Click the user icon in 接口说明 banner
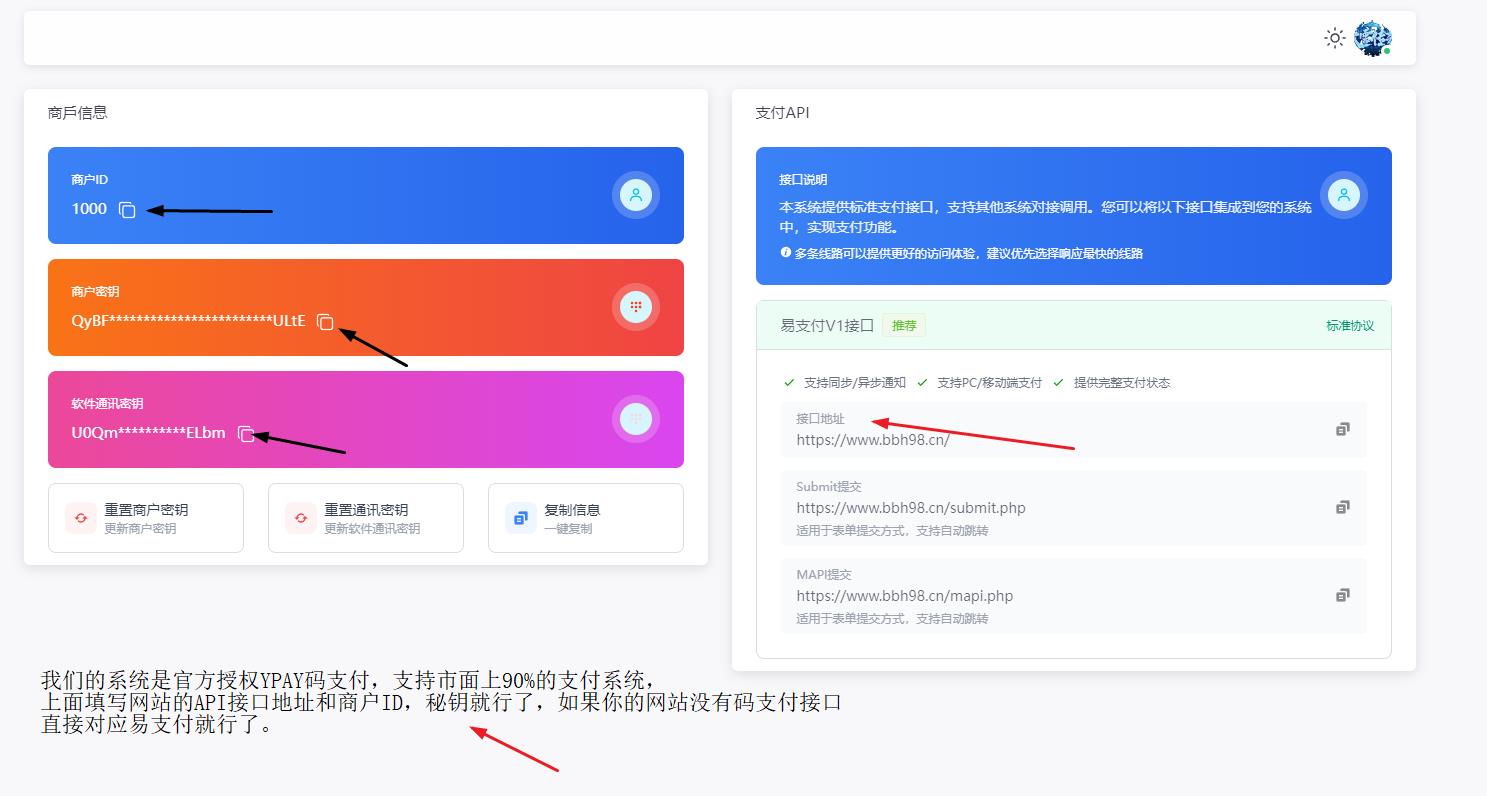 point(1344,195)
